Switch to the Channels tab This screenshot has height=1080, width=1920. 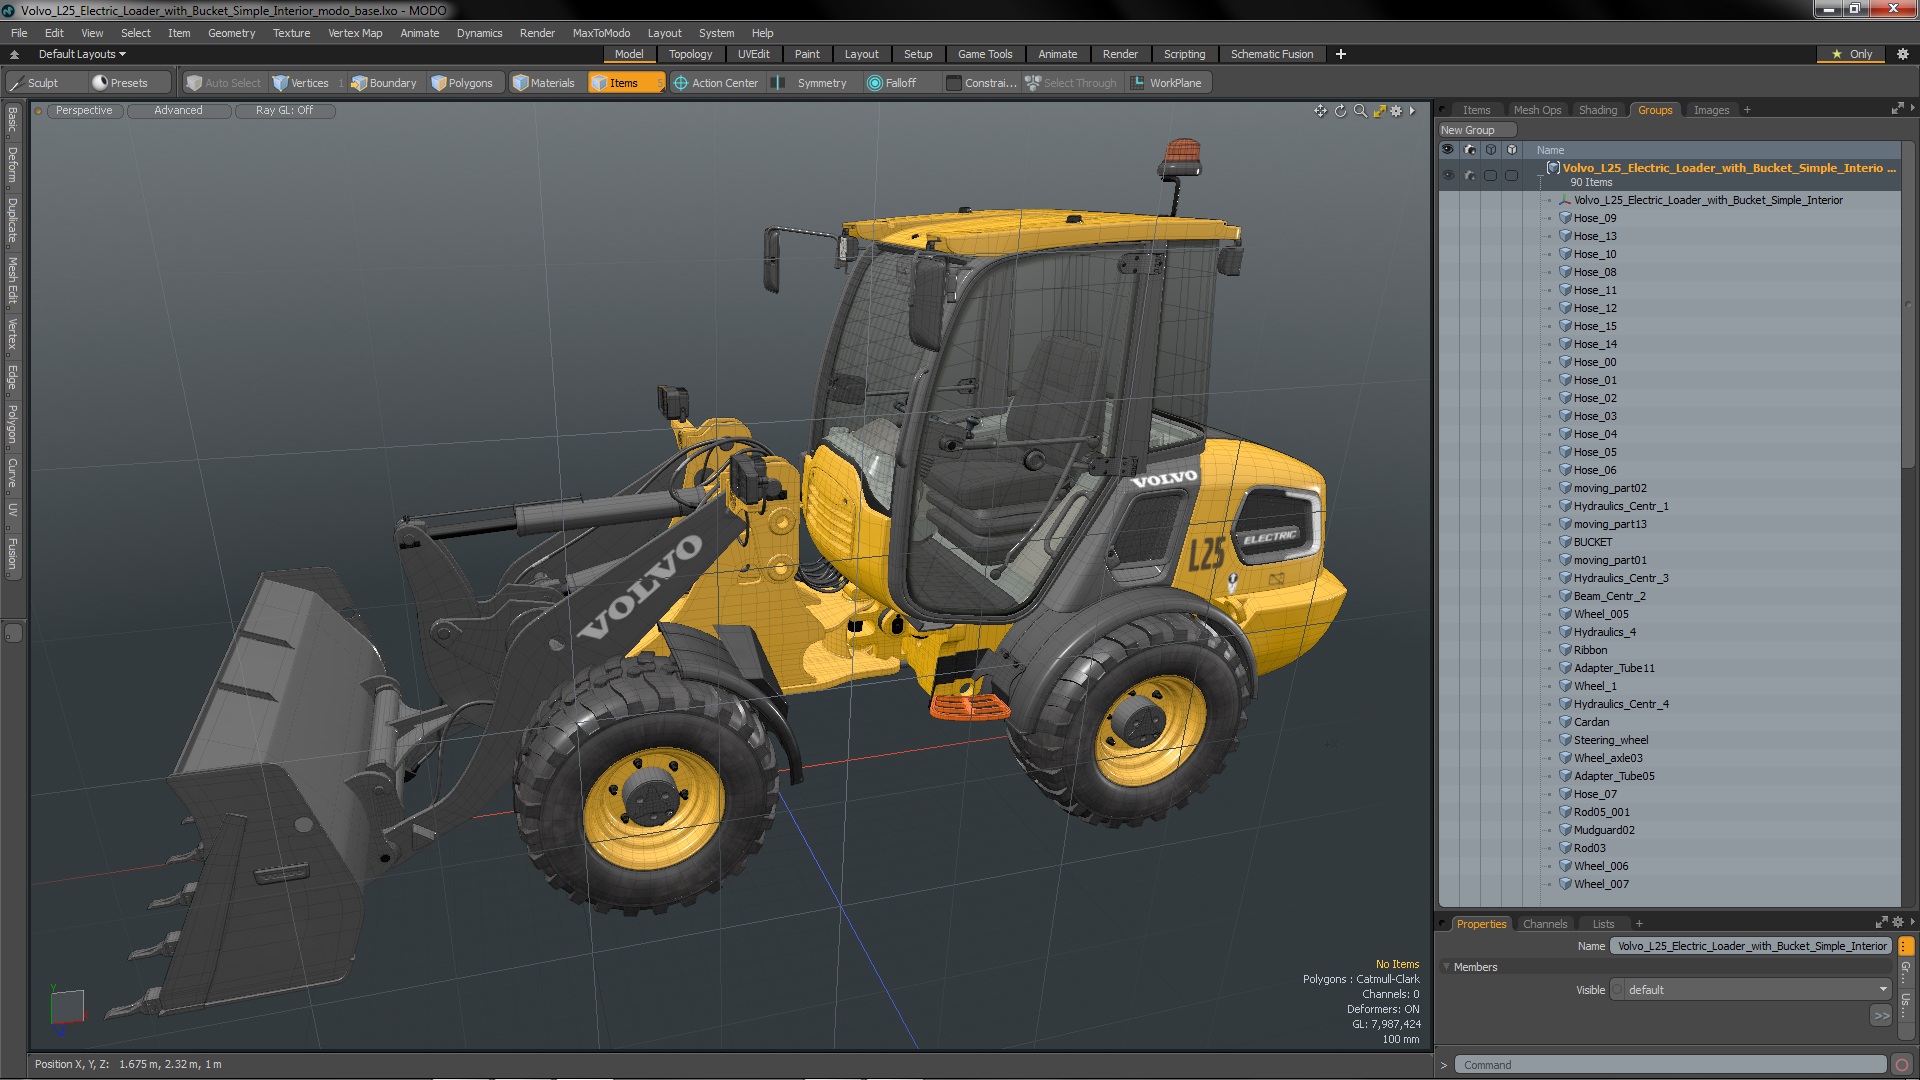tap(1544, 924)
